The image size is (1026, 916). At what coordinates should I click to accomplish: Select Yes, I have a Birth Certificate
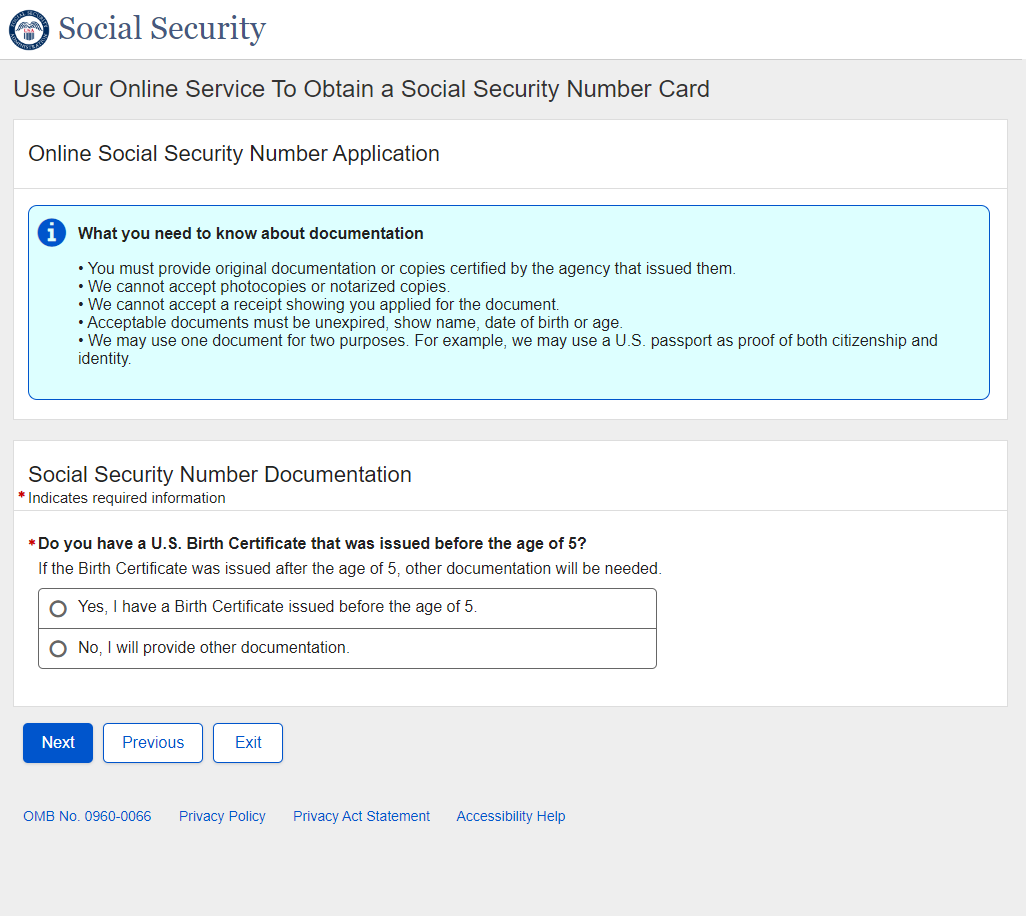(x=58, y=608)
